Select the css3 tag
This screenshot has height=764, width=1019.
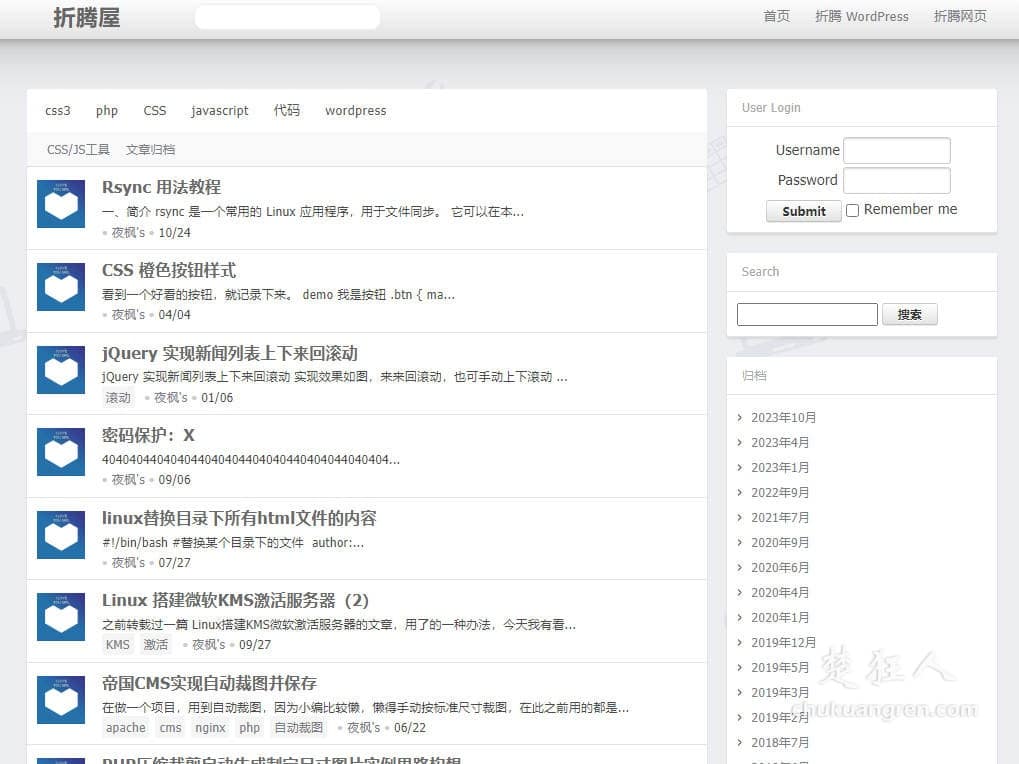pos(57,110)
